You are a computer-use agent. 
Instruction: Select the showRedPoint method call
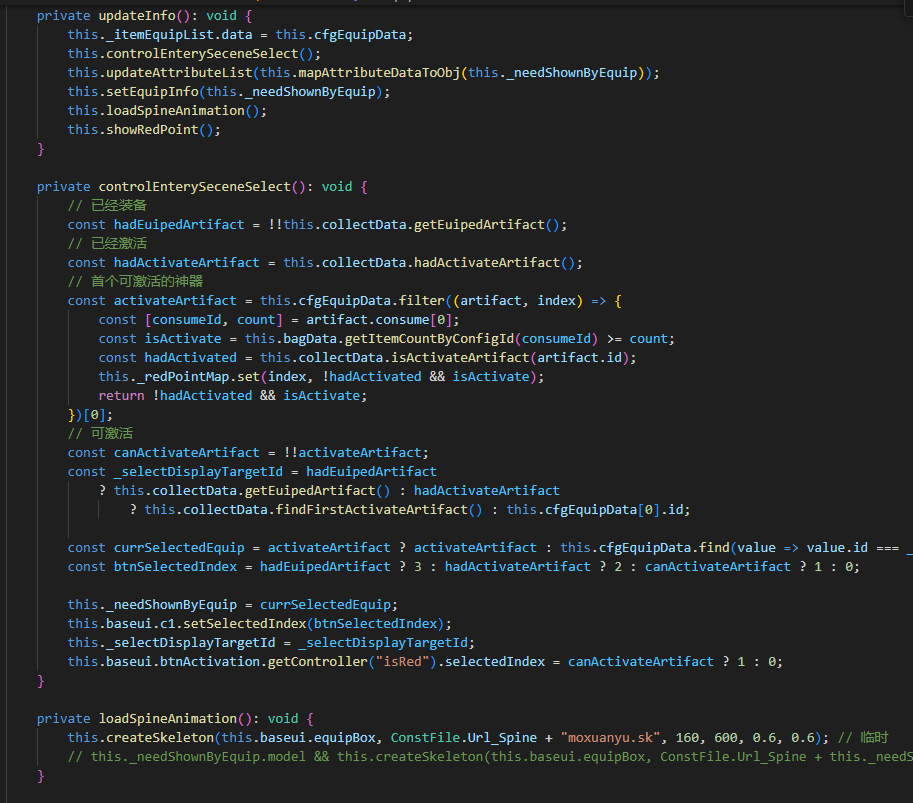(152, 130)
